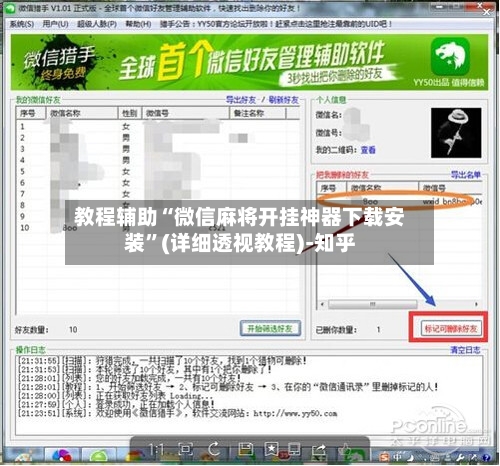Open the 系统(S) menu
This screenshot has height=466, width=500.
(22, 24)
